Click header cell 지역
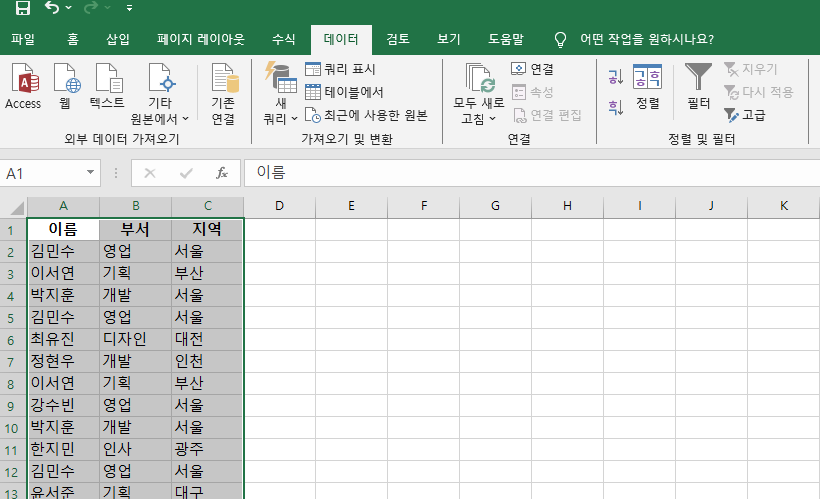 [x=208, y=230]
